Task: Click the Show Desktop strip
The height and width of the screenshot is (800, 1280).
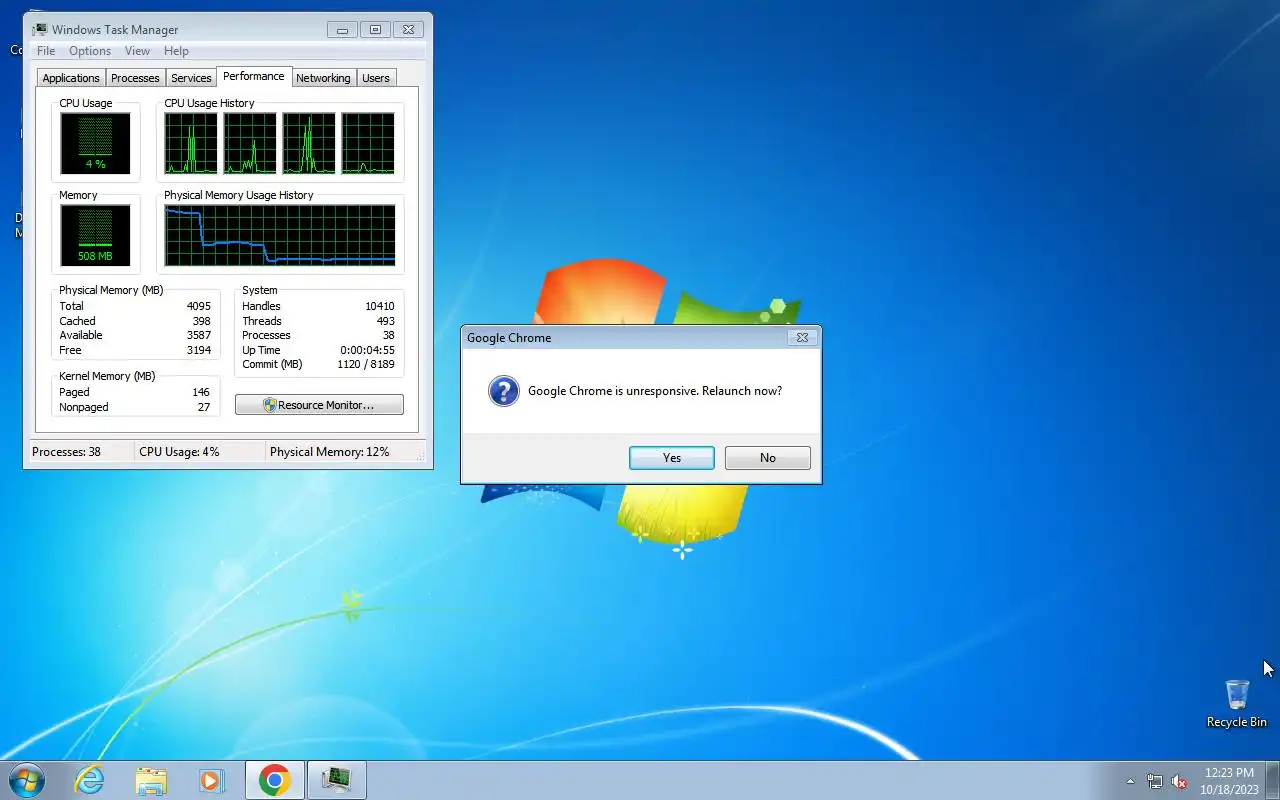Action: 1272,780
